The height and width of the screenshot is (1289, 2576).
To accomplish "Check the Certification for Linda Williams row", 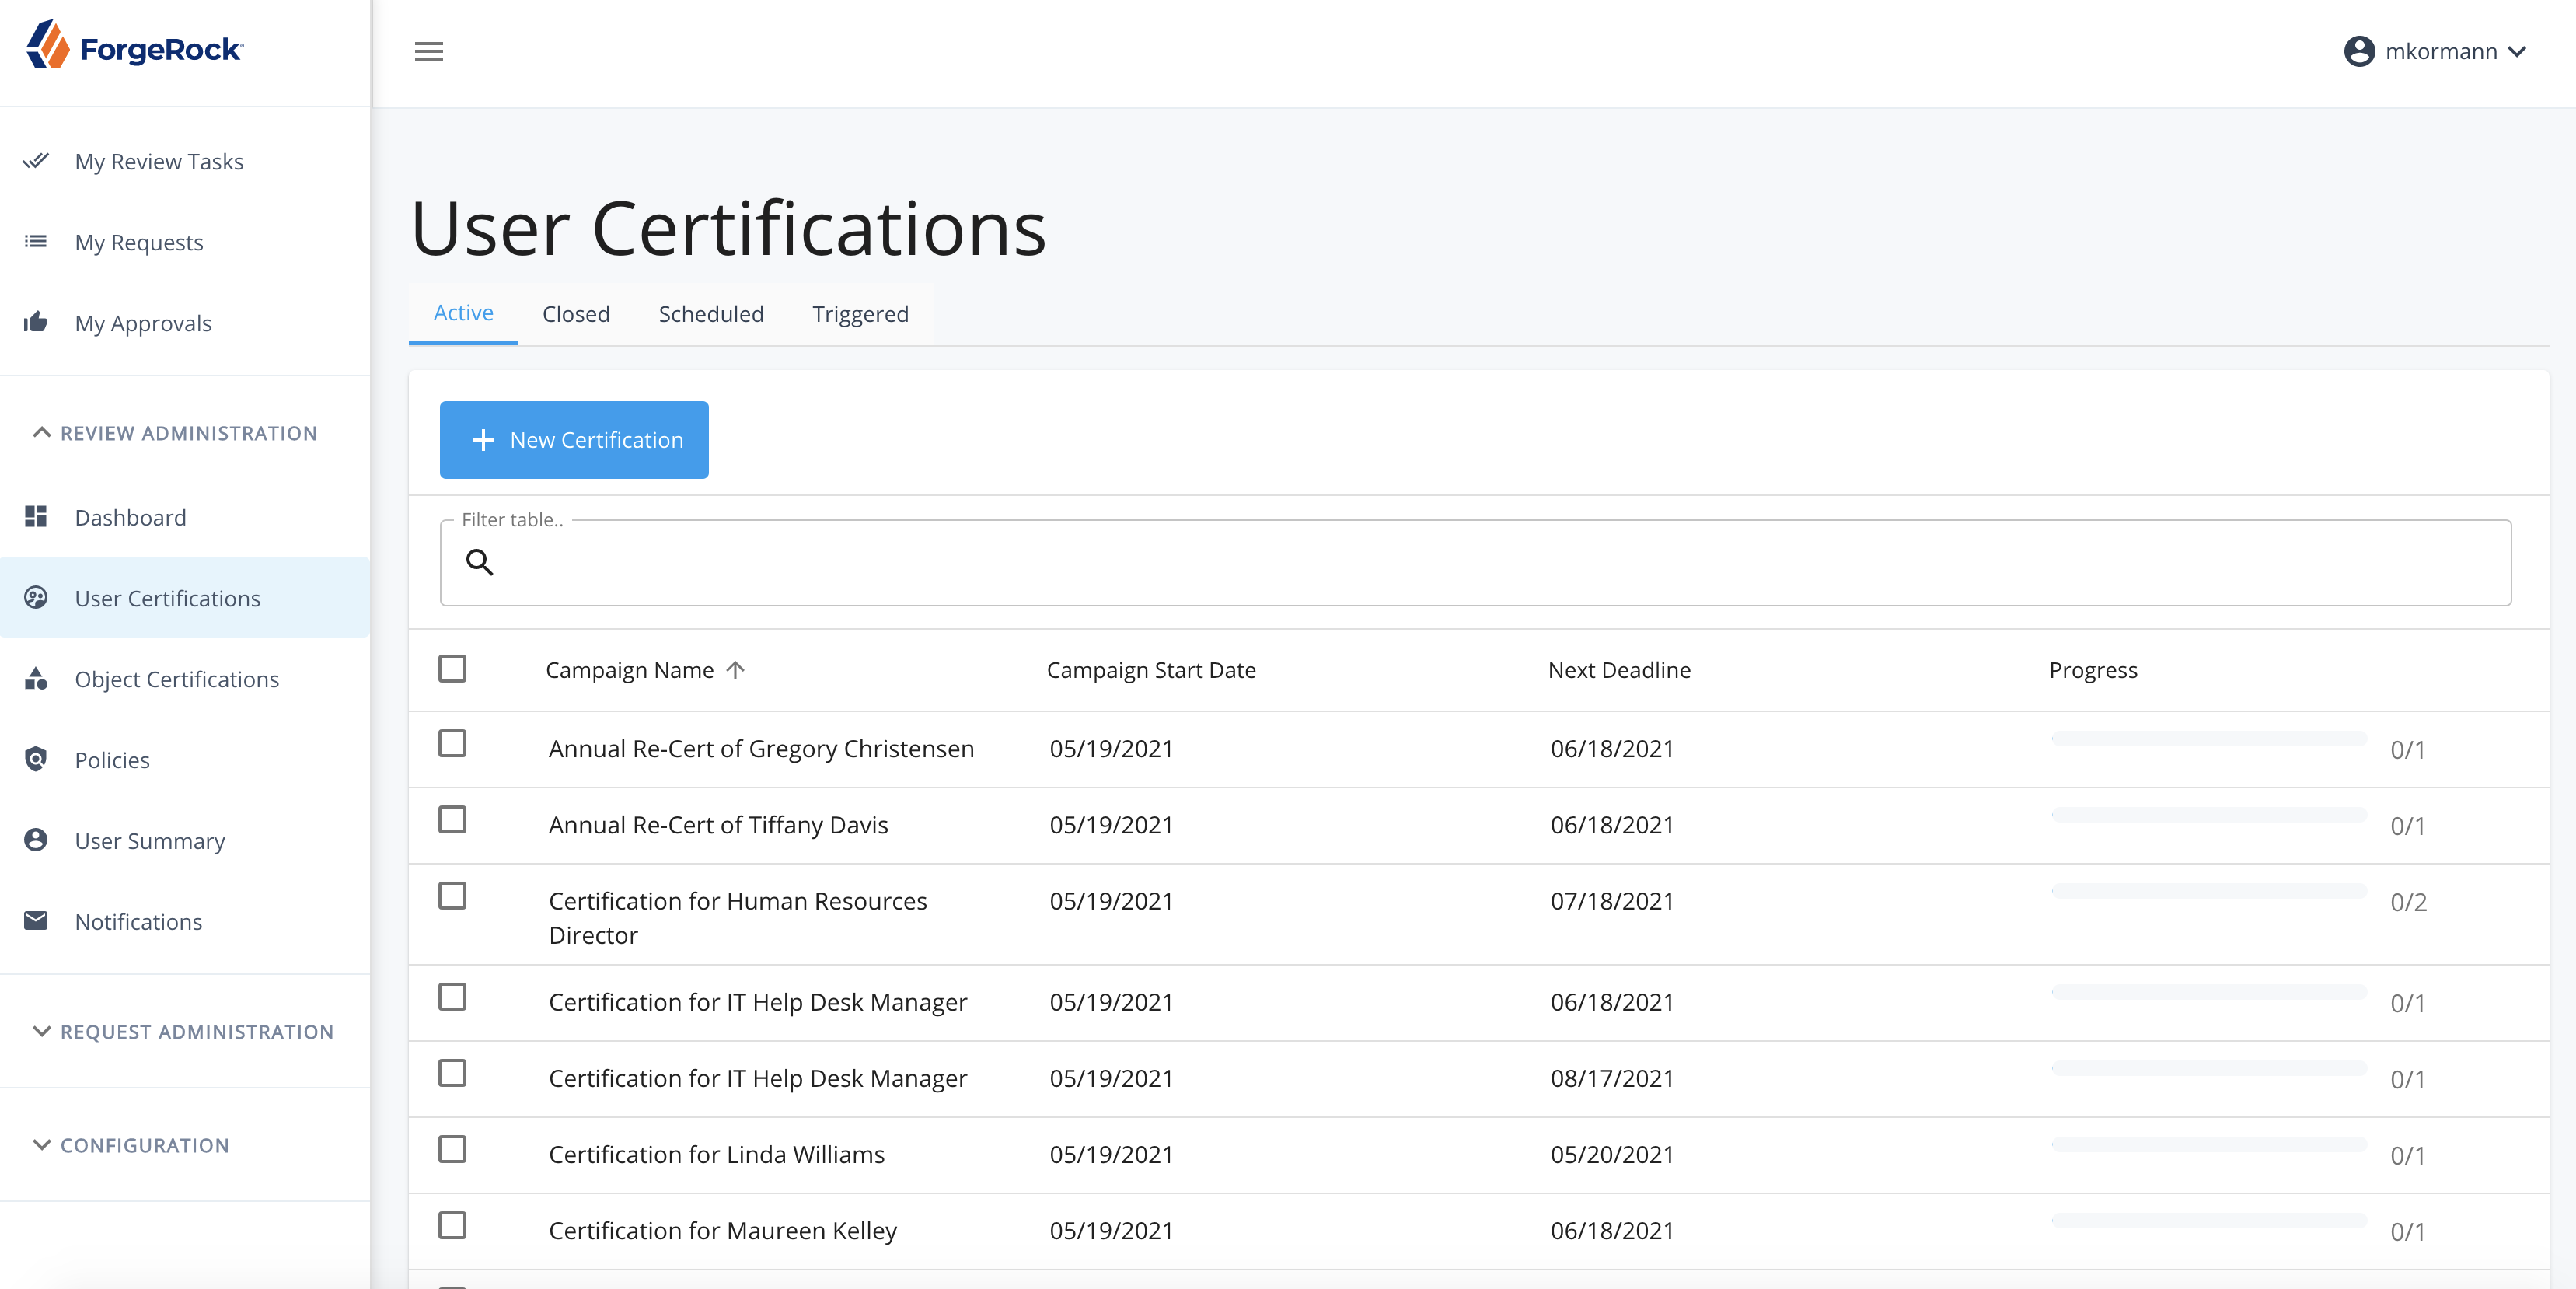I will 452,1148.
